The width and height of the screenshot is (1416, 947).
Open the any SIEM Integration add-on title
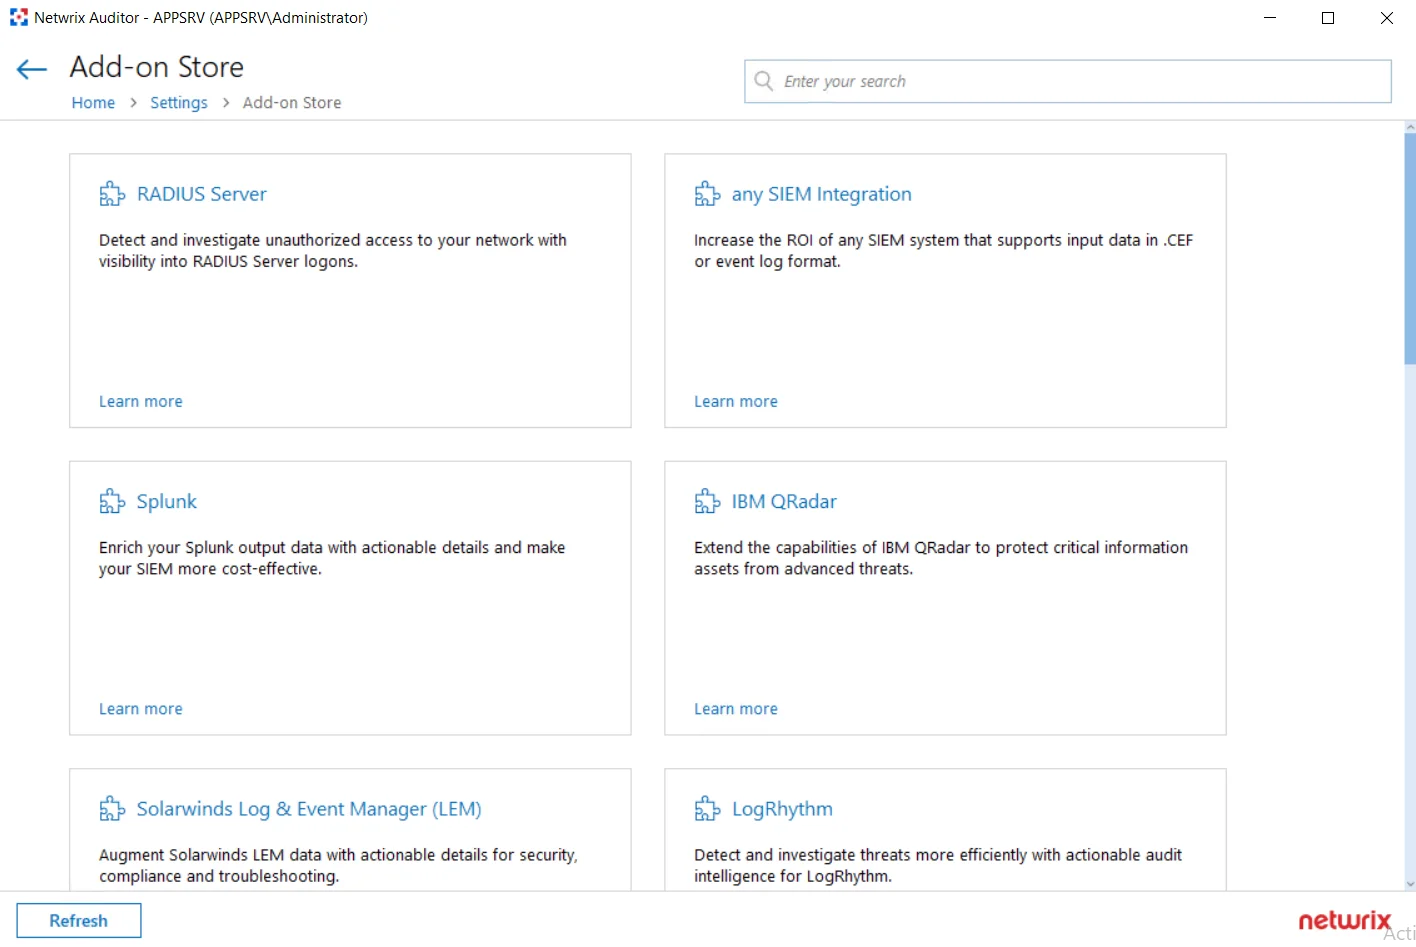coord(821,194)
